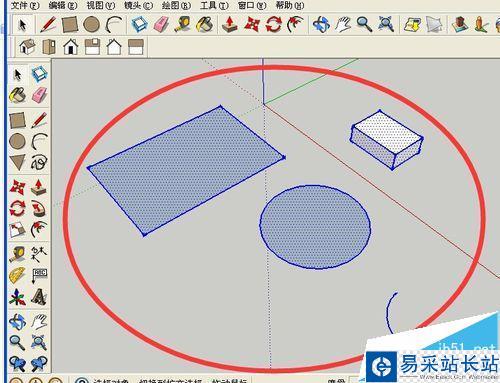Select the arrow Select tool in top toolbar
The image size is (500, 383).
(x=22, y=25)
